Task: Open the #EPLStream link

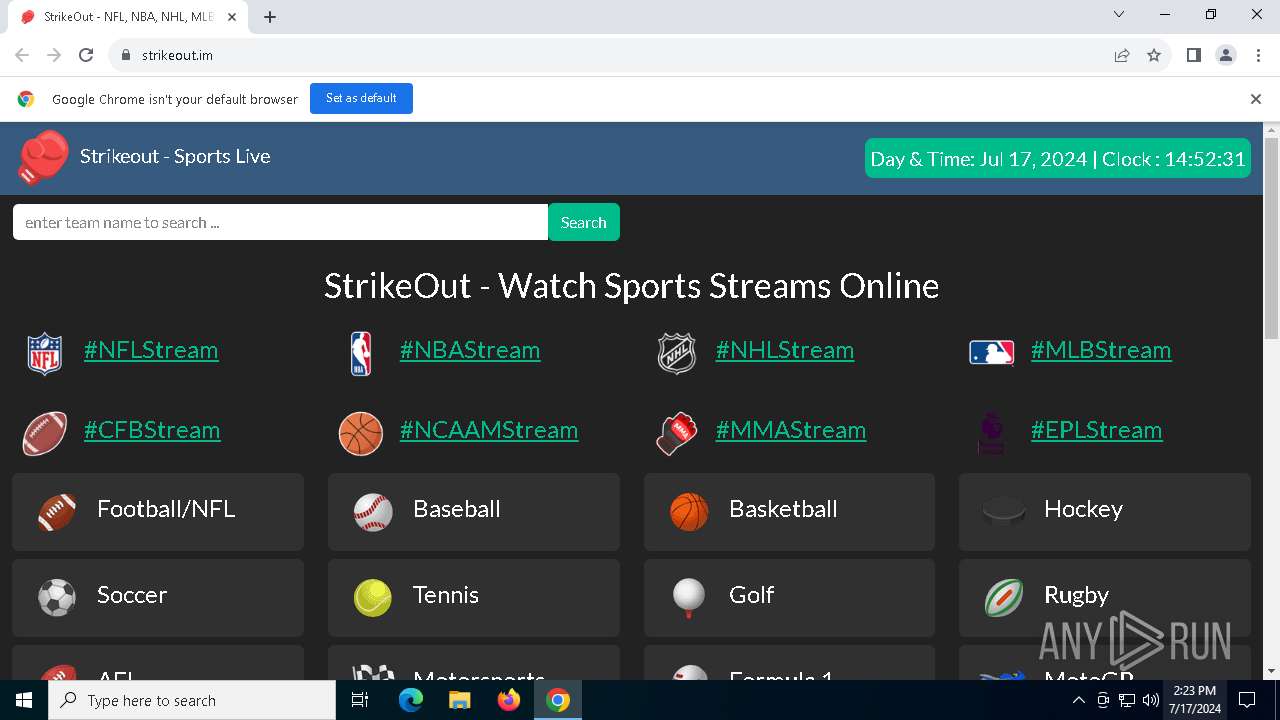Action: [x=1097, y=430]
